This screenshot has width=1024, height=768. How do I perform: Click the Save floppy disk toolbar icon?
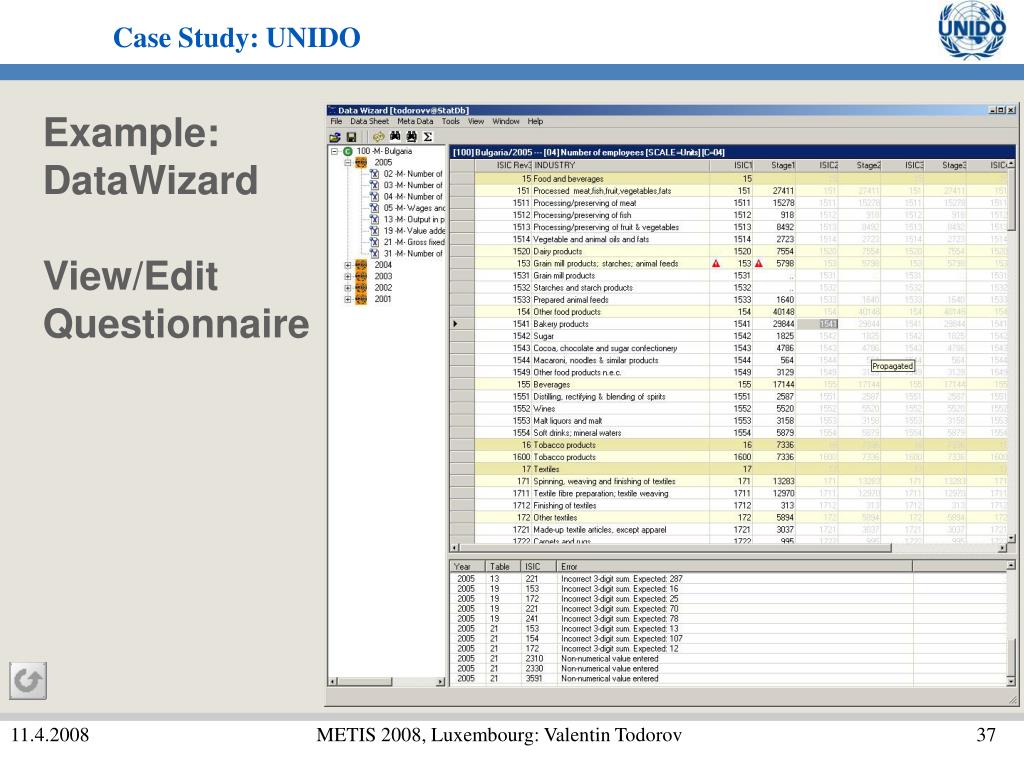[351, 137]
